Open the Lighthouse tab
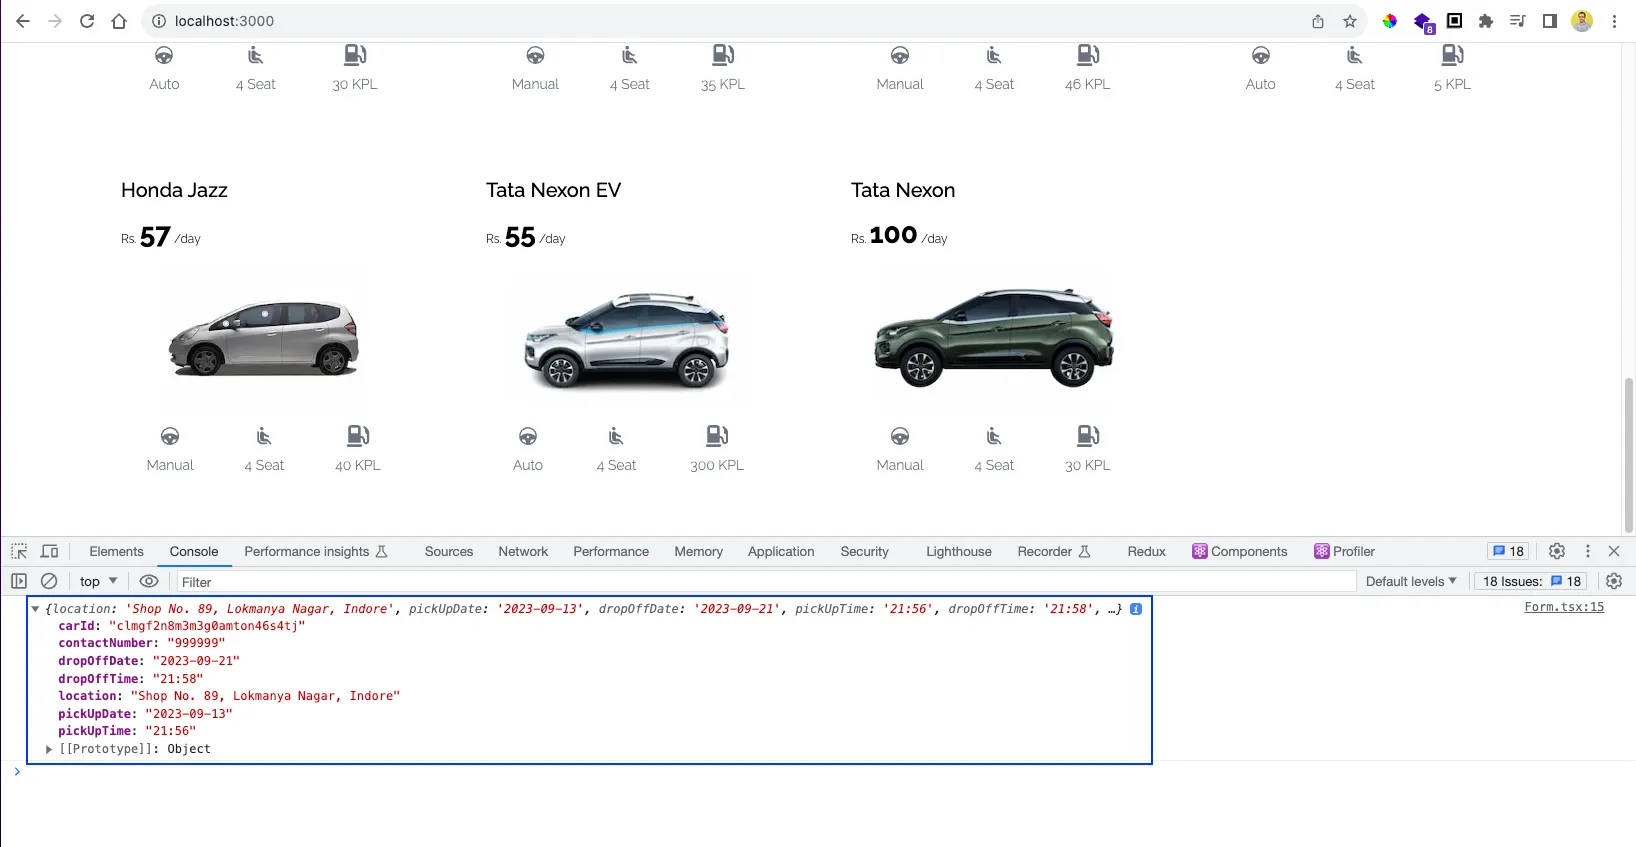The image size is (1636, 847). pos(958,551)
